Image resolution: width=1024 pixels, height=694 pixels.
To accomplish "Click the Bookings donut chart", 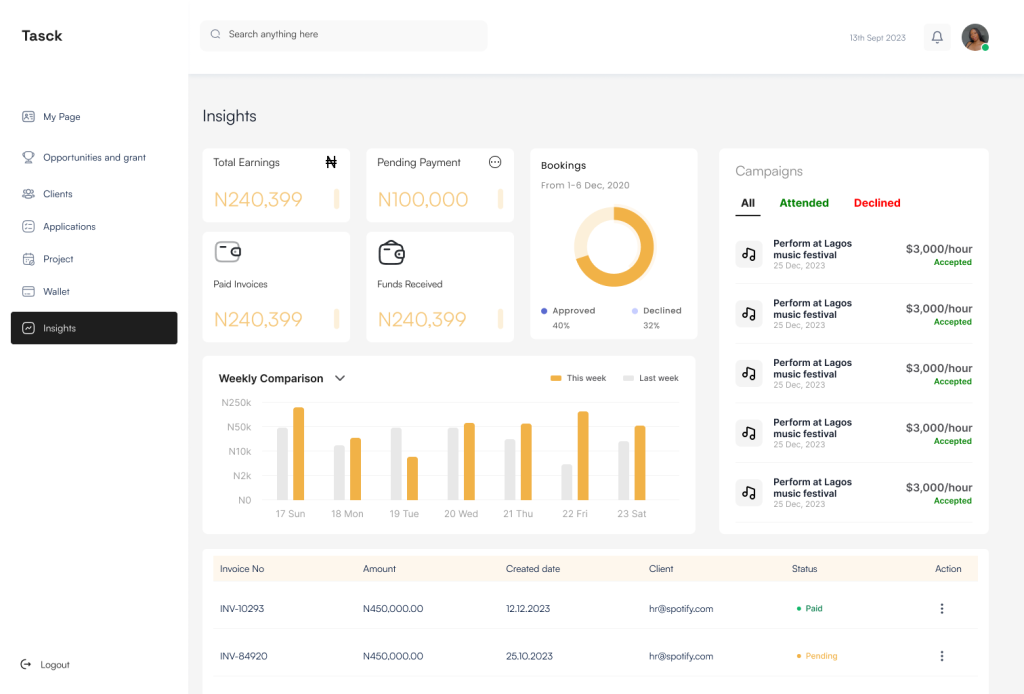I will 614,247.
